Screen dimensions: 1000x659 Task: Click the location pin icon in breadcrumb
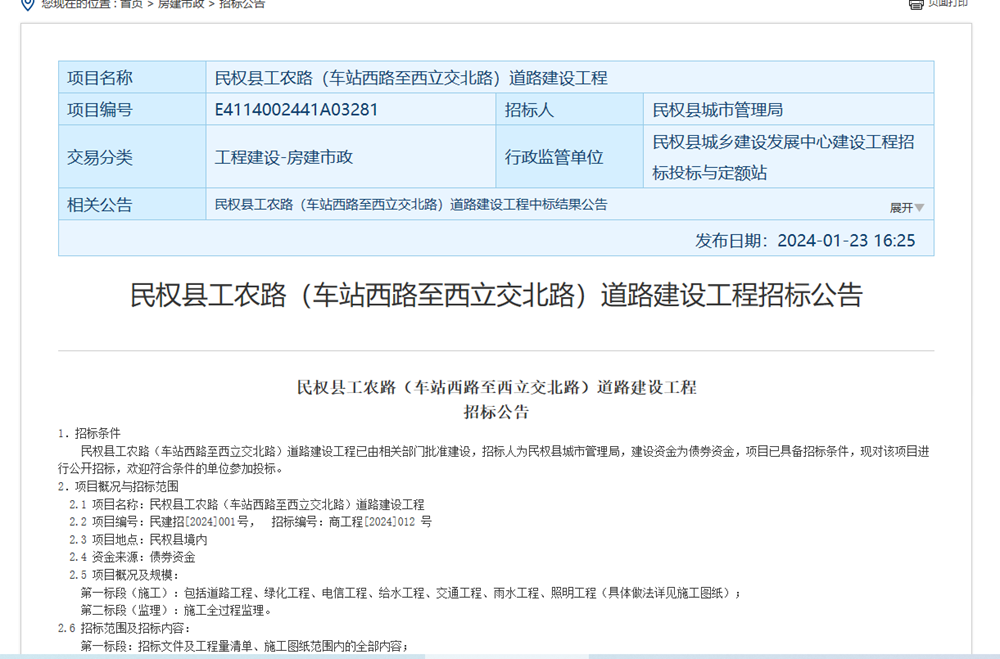pyautogui.click(x=27, y=4)
